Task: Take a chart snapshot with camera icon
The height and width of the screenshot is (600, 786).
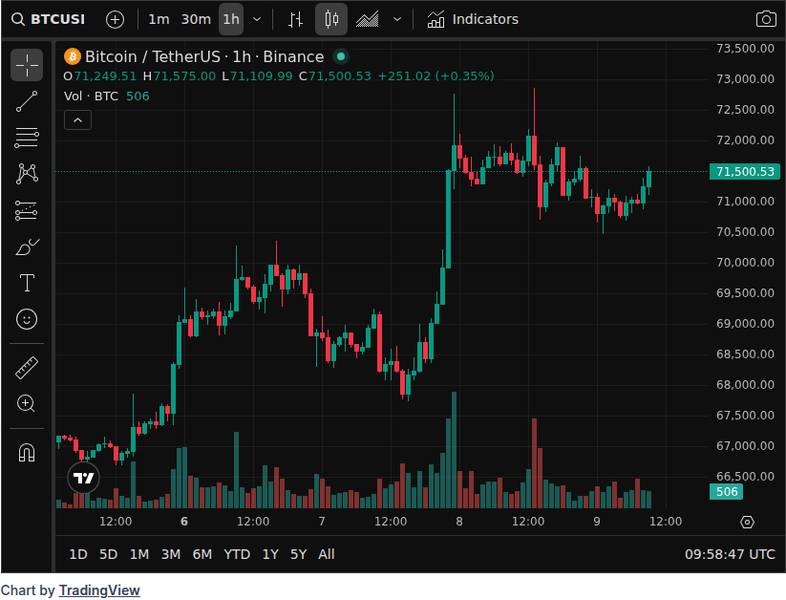Action: click(766, 20)
